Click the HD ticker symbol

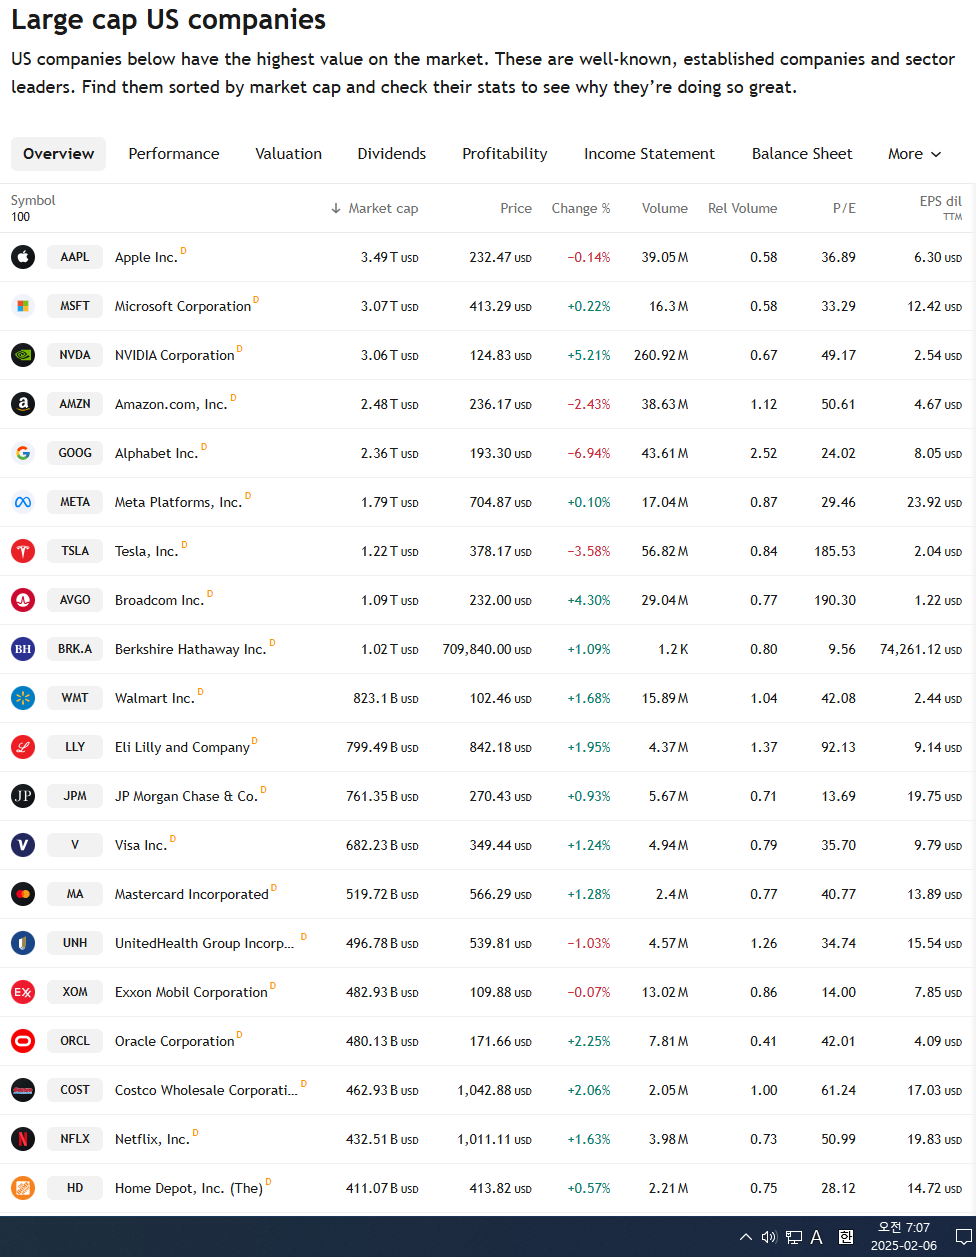75,1188
